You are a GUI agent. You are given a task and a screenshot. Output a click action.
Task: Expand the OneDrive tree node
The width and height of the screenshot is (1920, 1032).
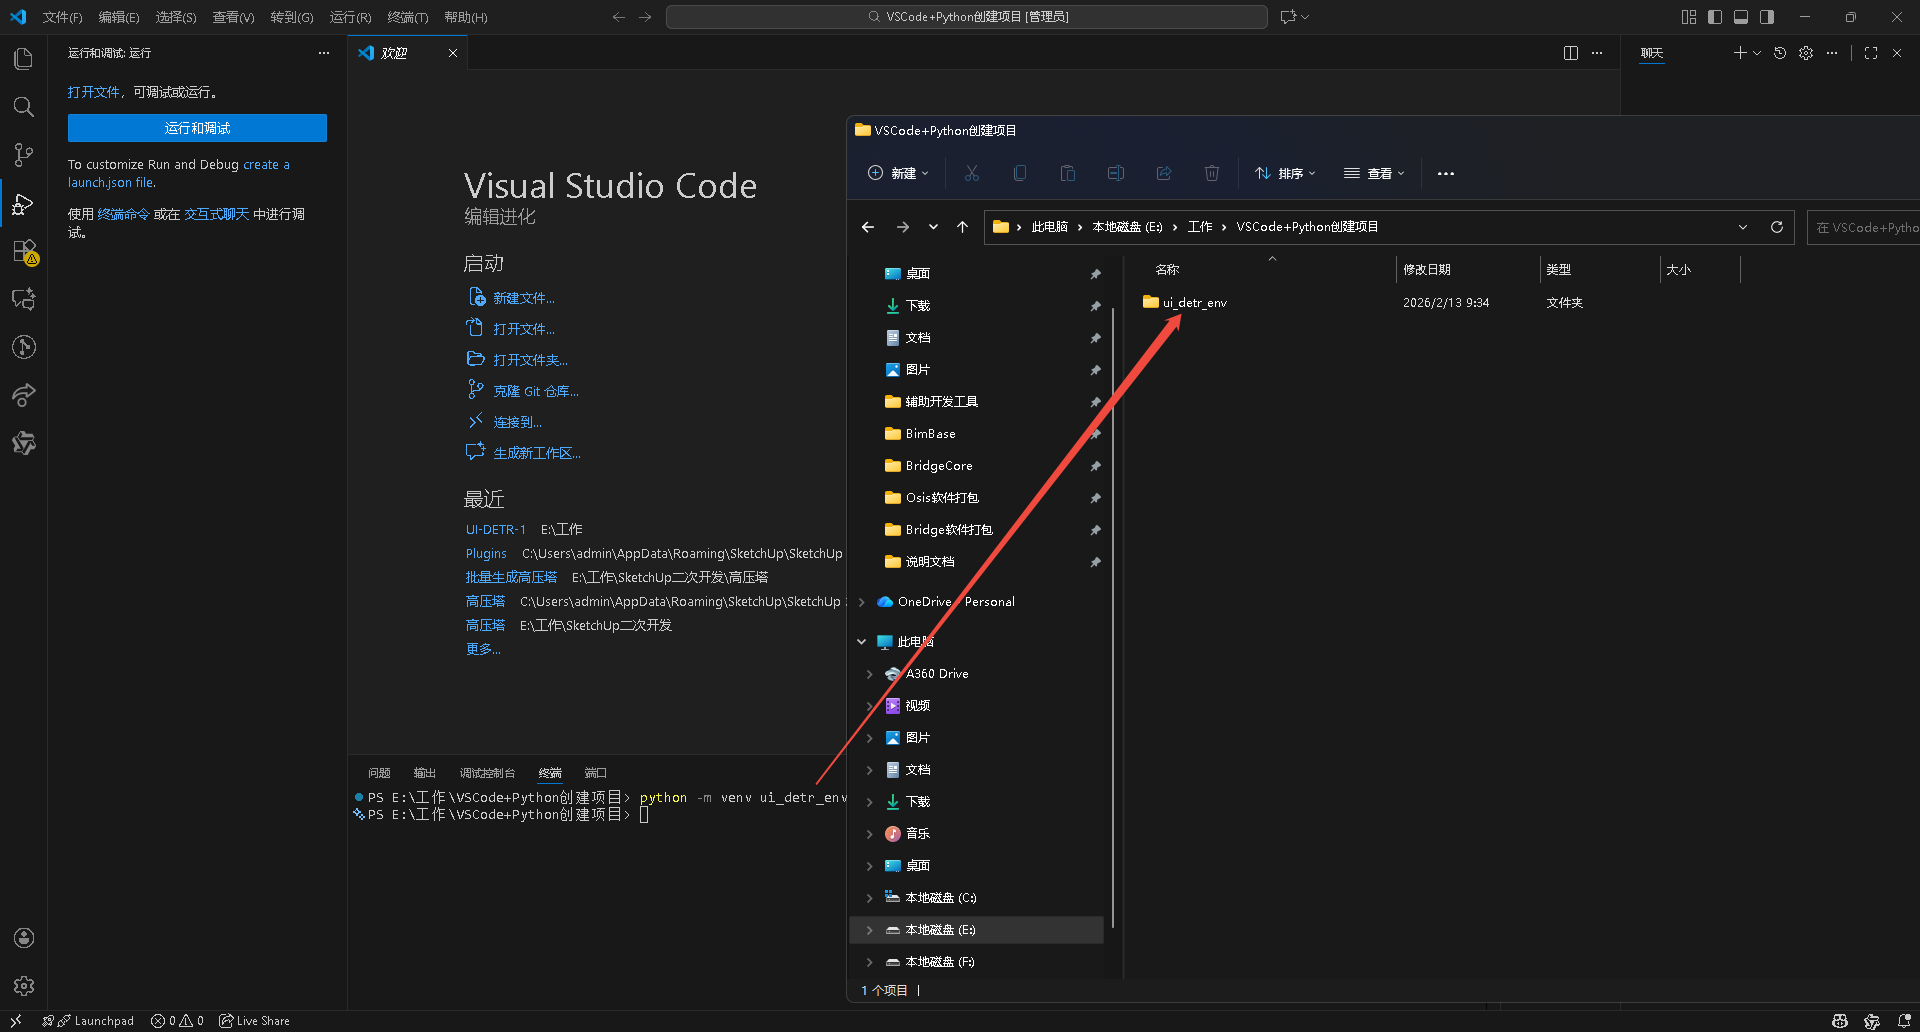click(x=861, y=602)
